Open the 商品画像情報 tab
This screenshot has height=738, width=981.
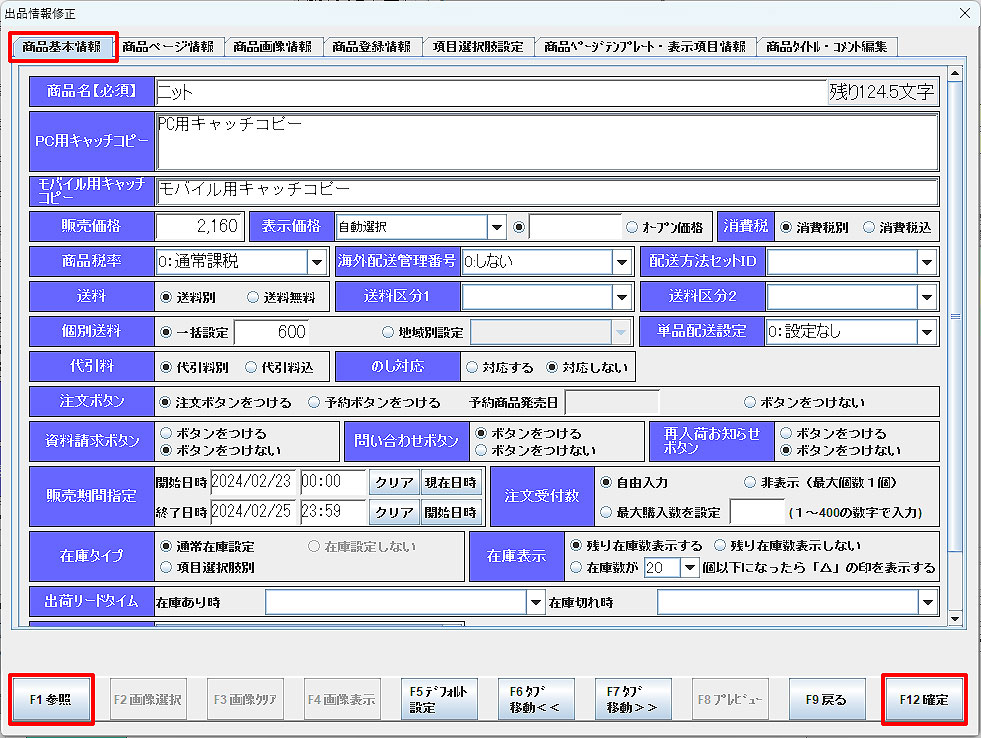(272, 47)
